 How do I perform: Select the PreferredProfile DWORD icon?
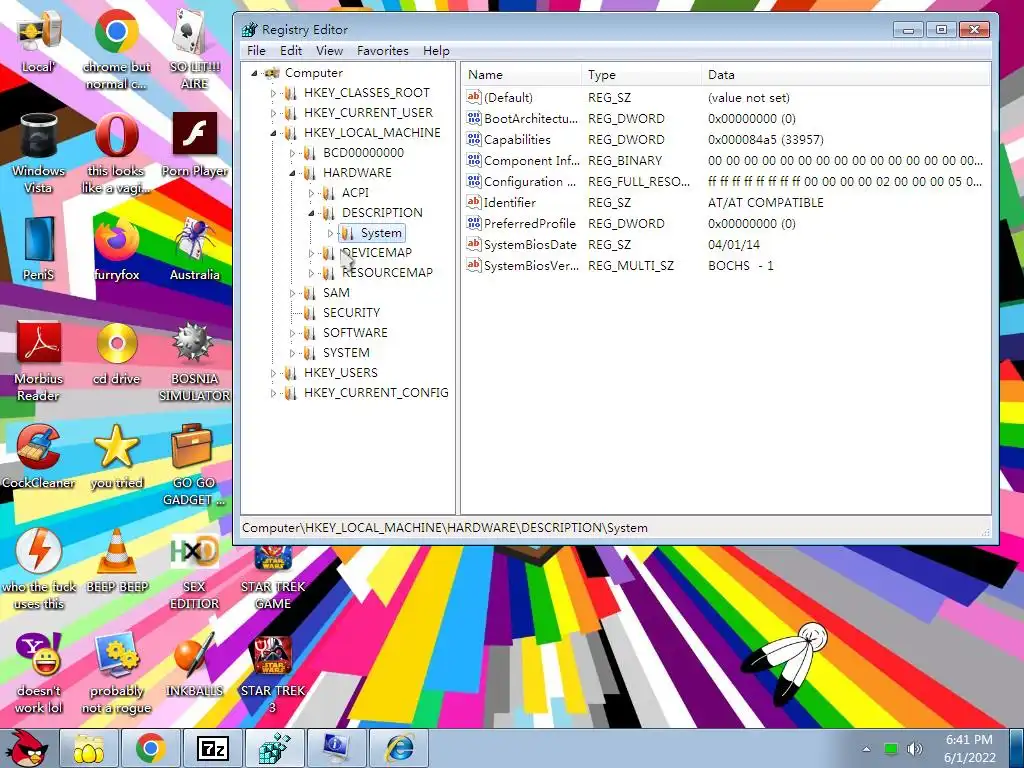point(473,223)
